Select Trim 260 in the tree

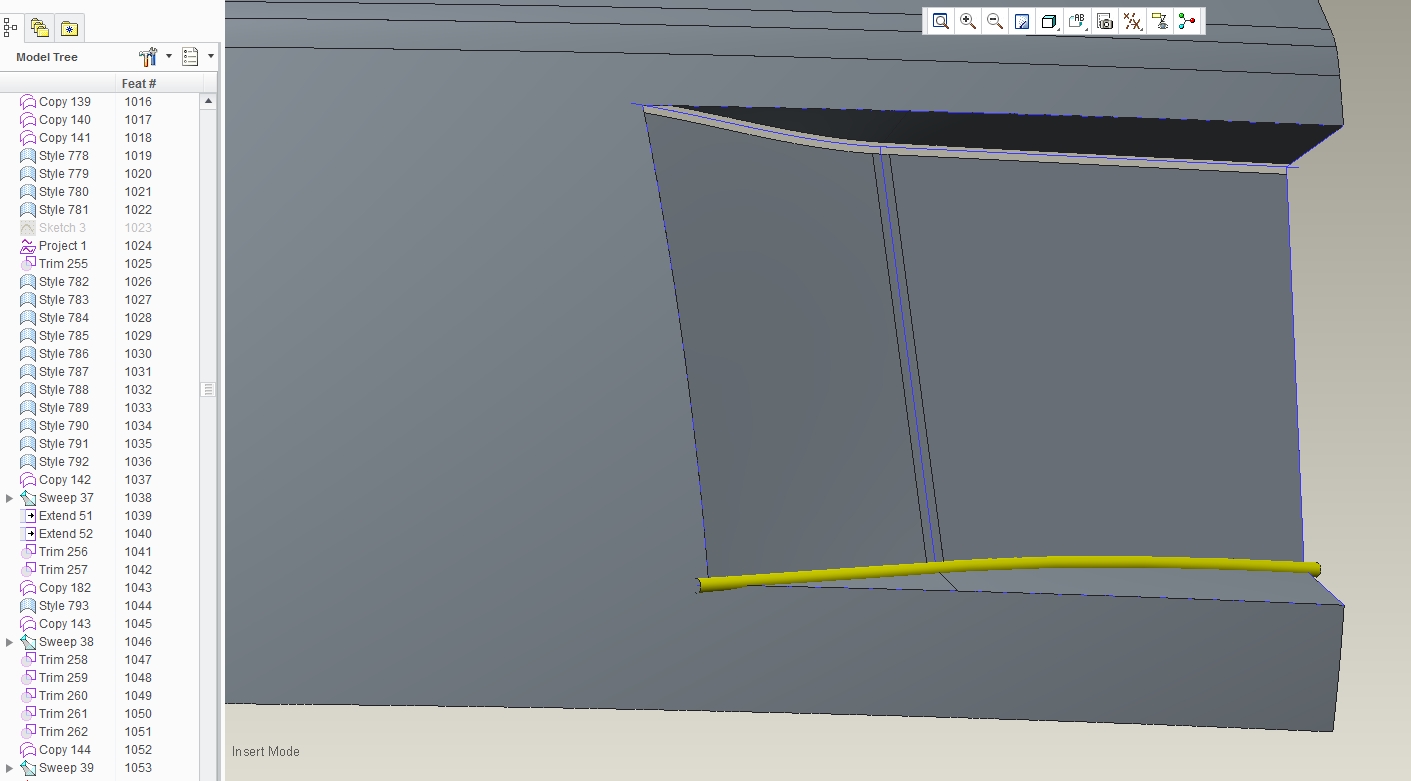[63, 696]
